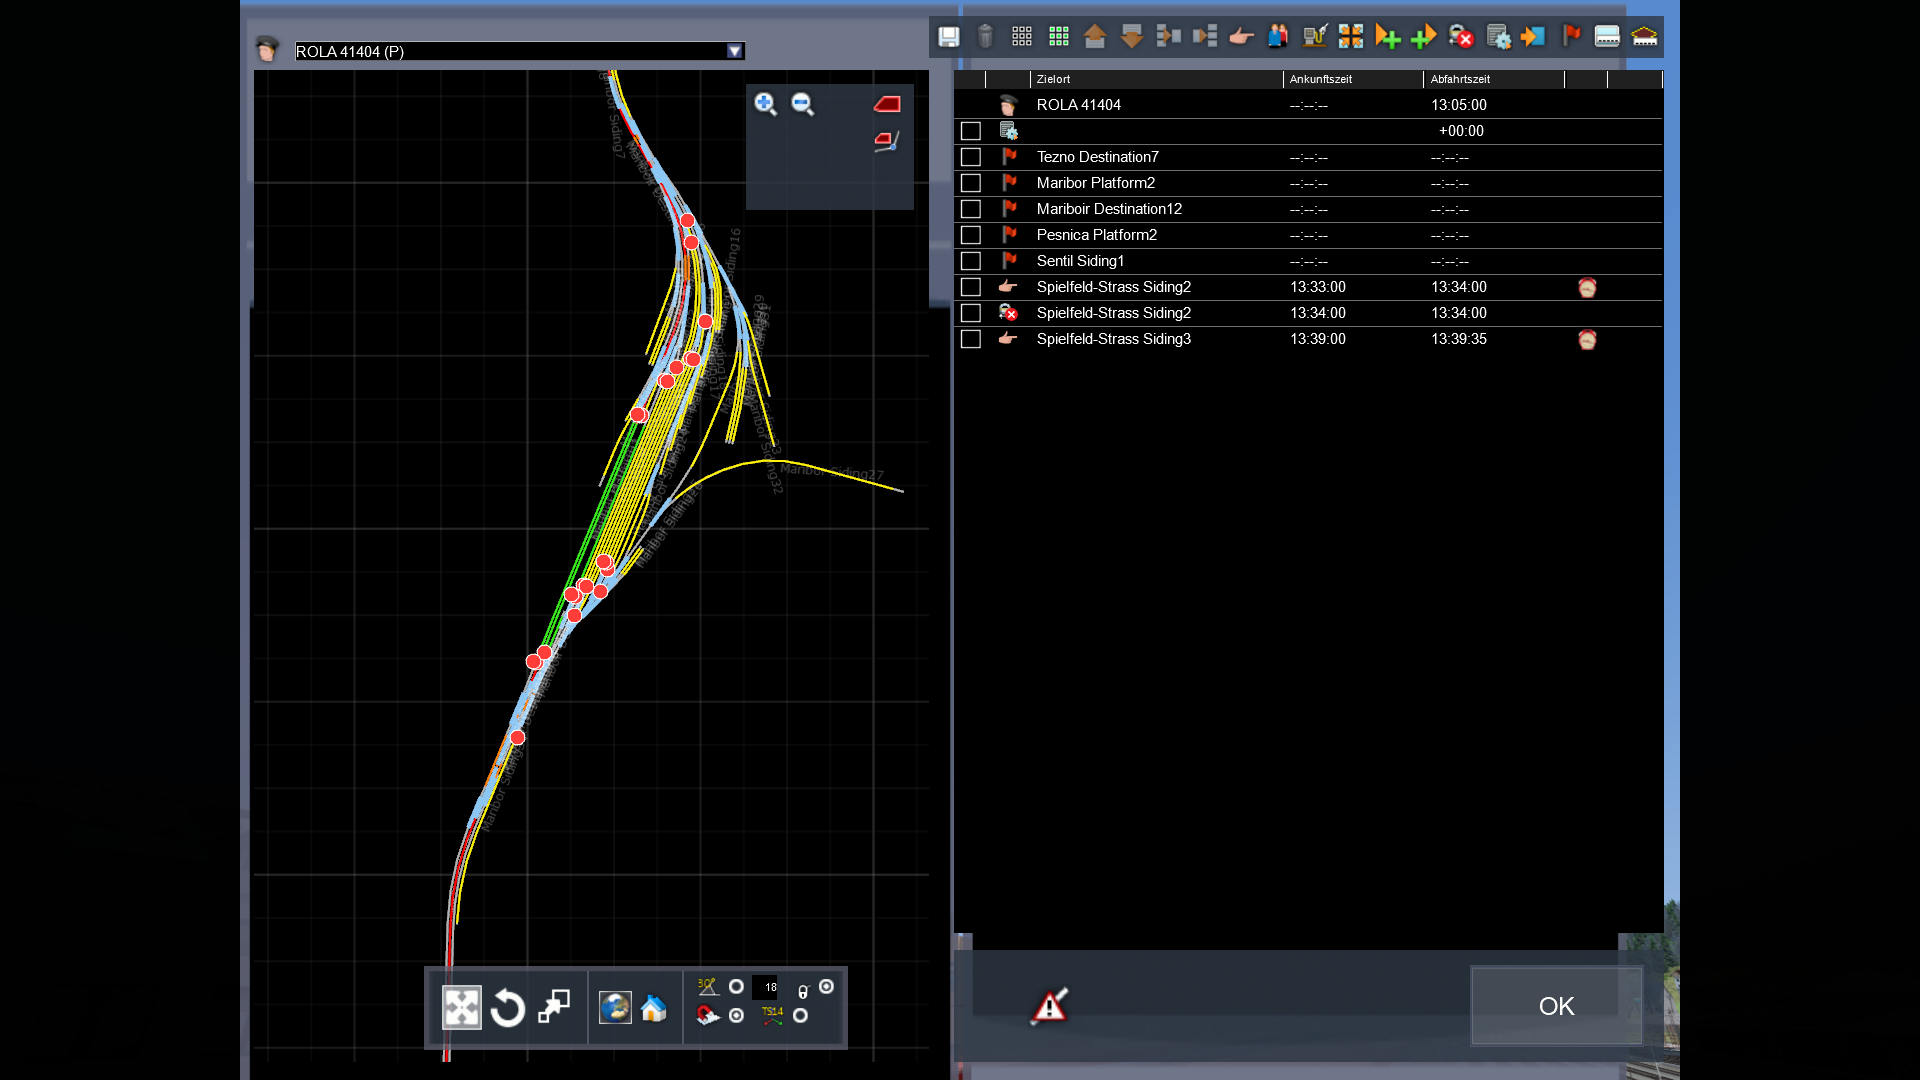Image resolution: width=1920 pixels, height=1080 pixels.
Task: Click the angle value field showing 18
Action: pyautogui.click(x=766, y=987)
